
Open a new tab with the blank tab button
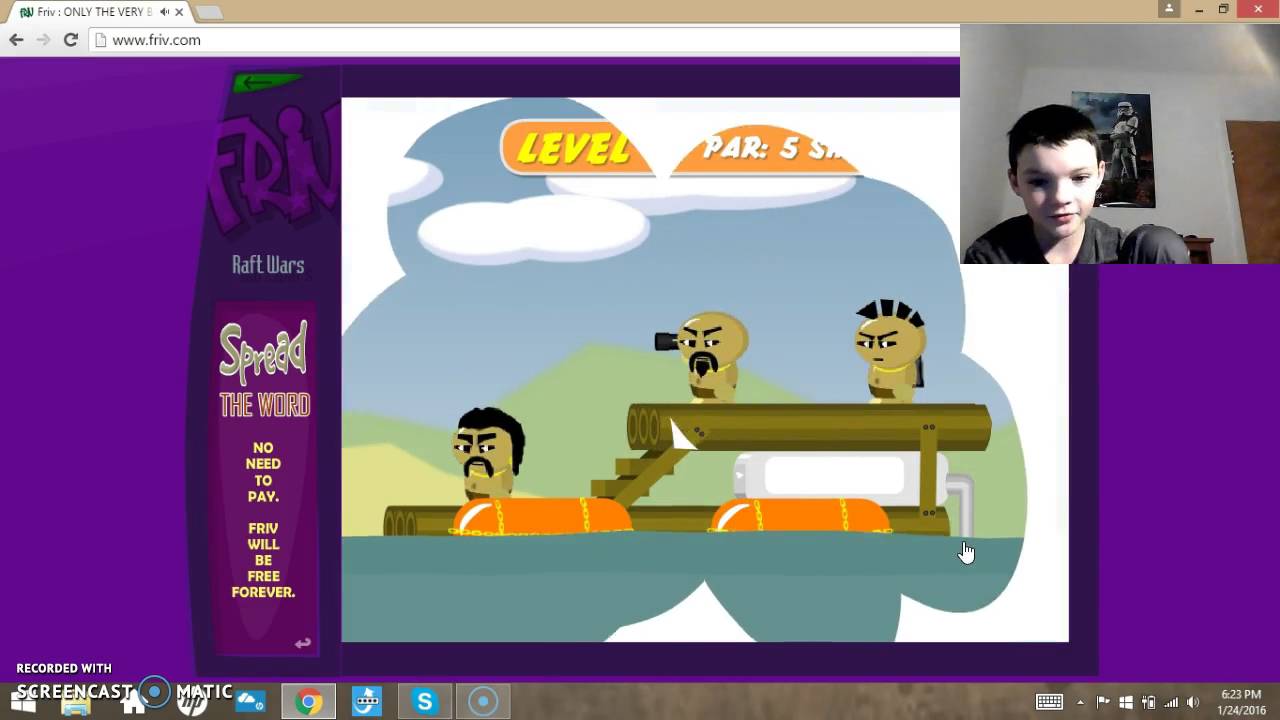pos(208,12)
